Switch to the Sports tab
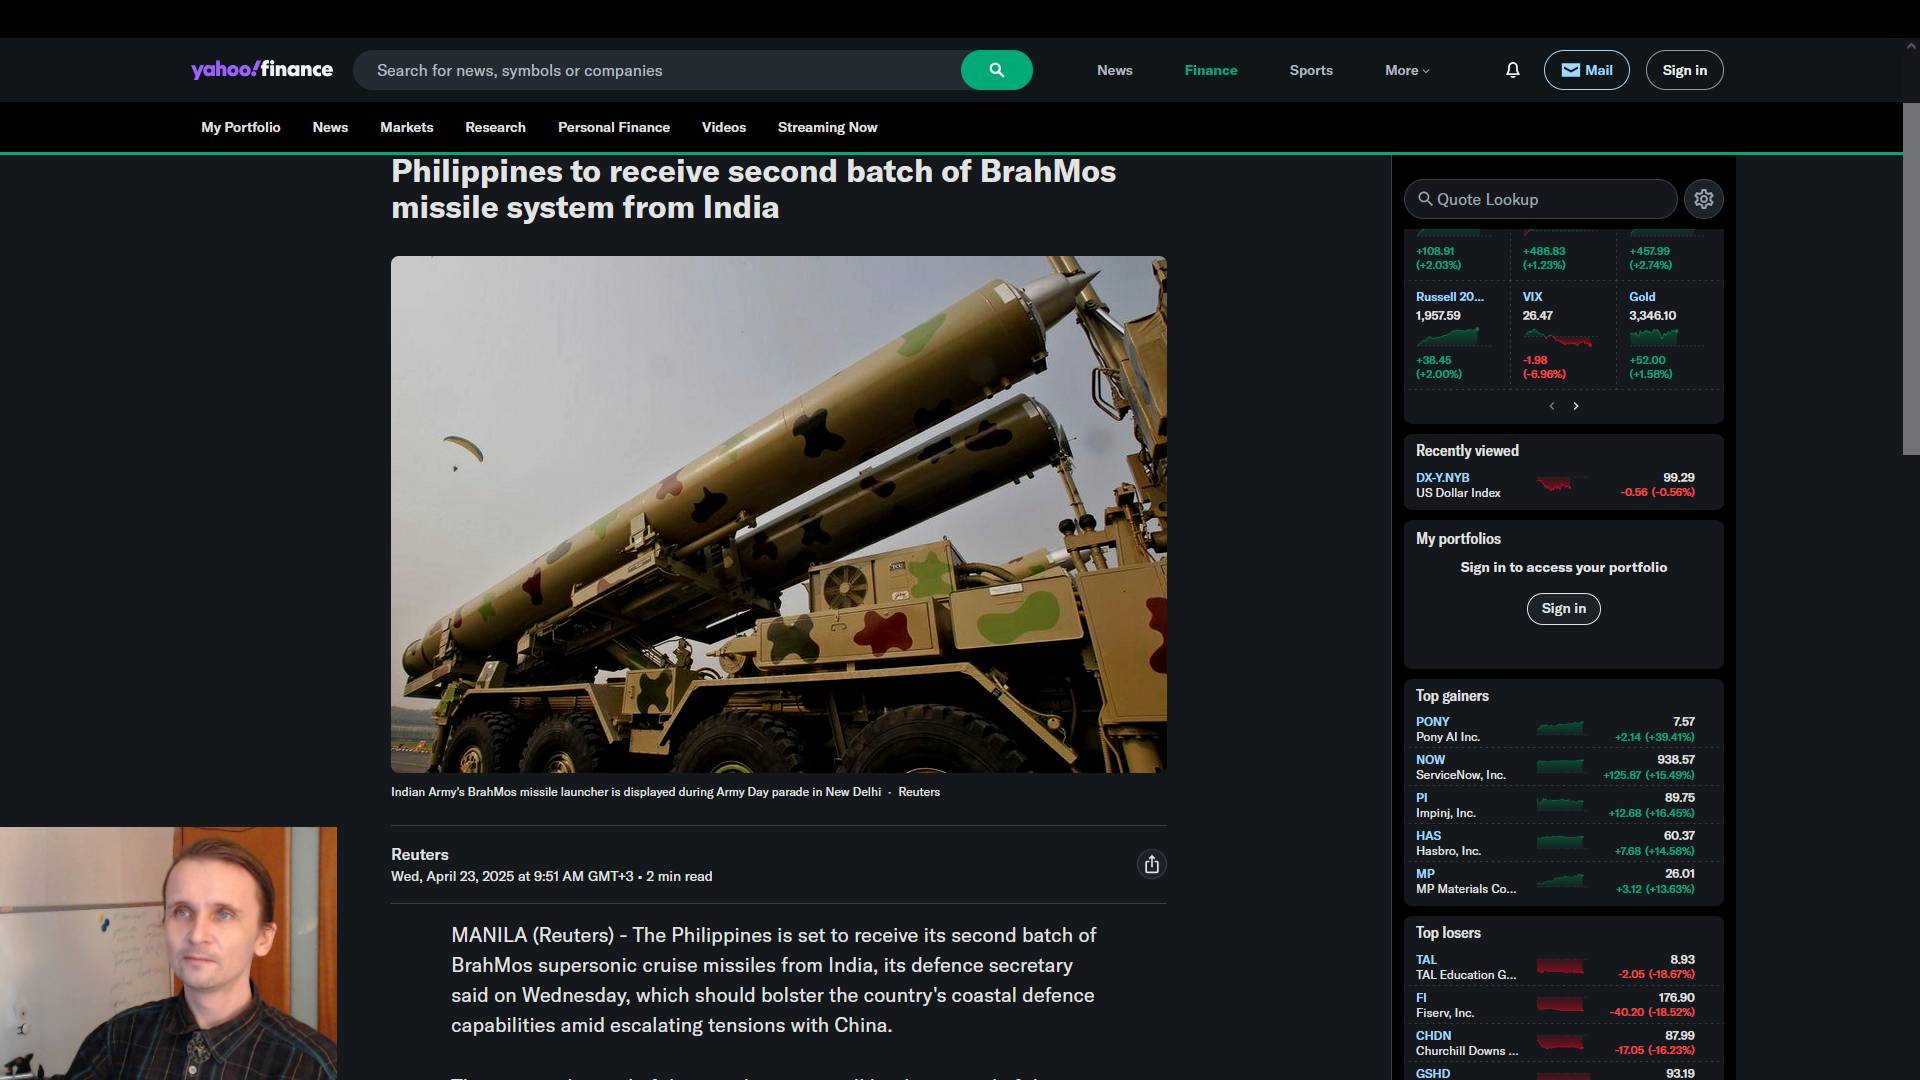Screen dimensions: 1920x1080 (1310, 70)
